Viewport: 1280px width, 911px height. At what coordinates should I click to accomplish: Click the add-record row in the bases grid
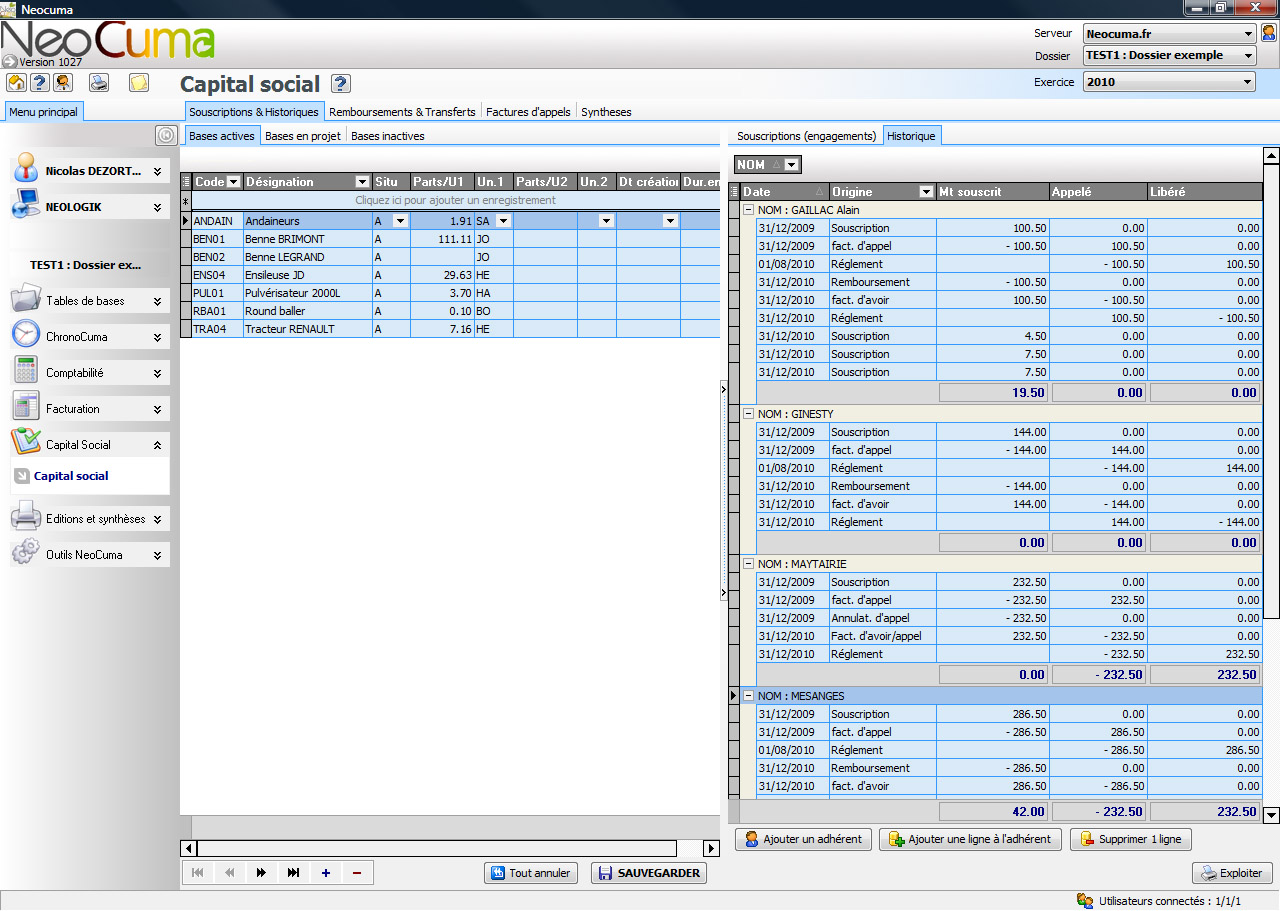[x=455, y=200]
